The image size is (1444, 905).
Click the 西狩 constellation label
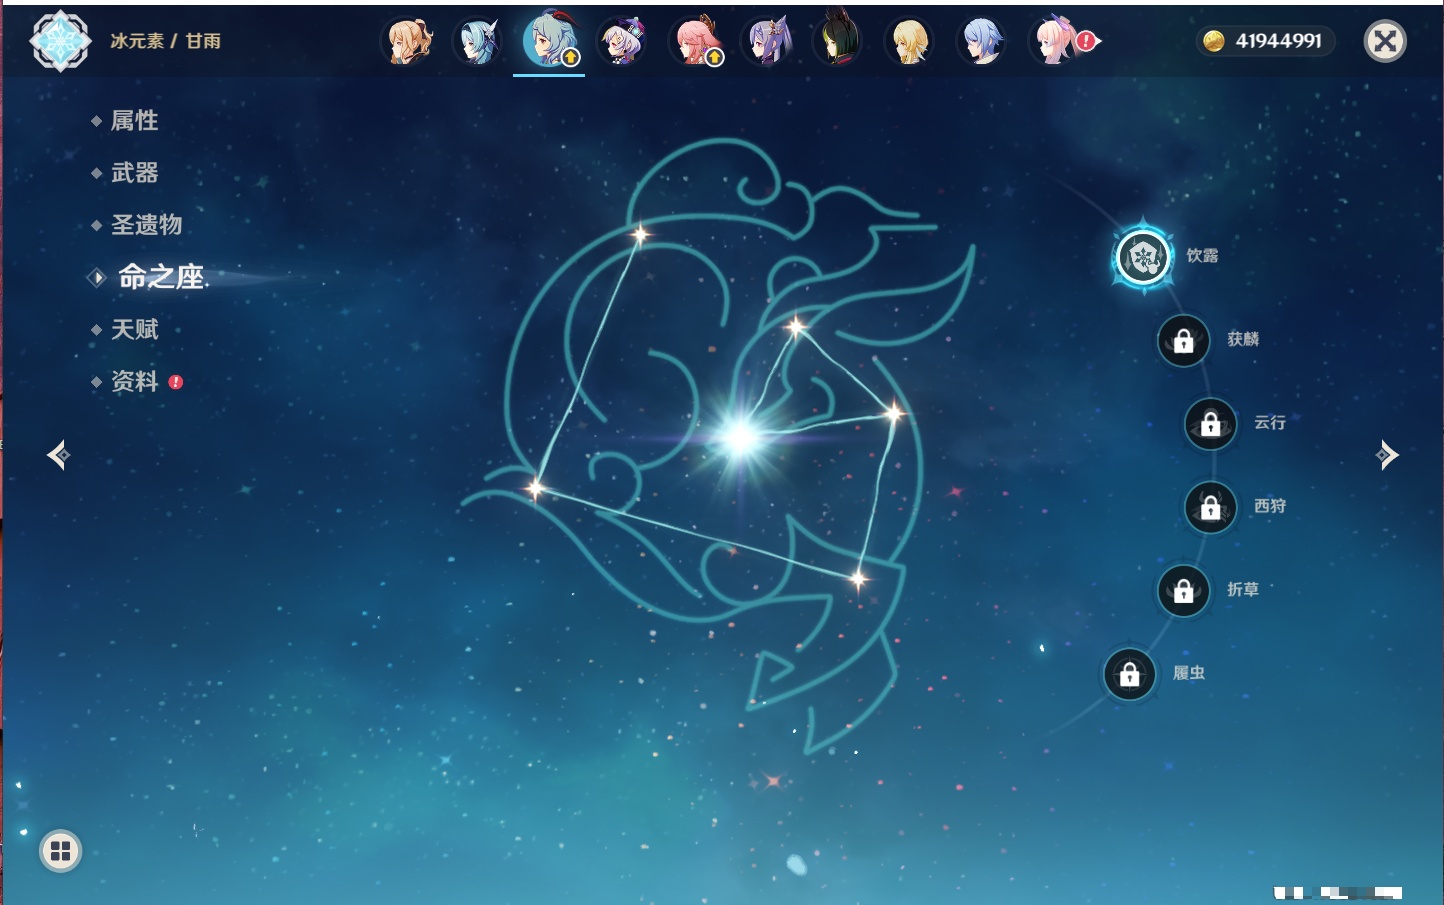point(1270,506)
